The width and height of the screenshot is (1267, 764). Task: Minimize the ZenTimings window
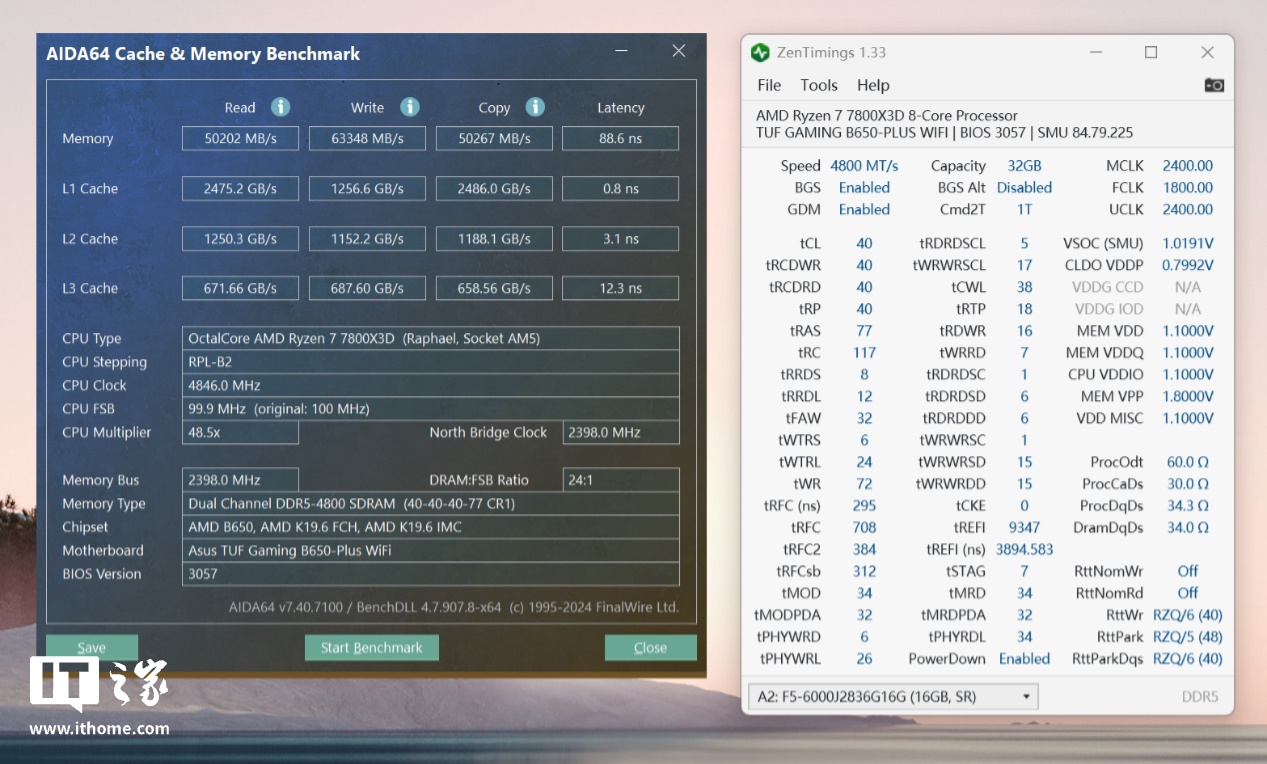coord(1094,52)
